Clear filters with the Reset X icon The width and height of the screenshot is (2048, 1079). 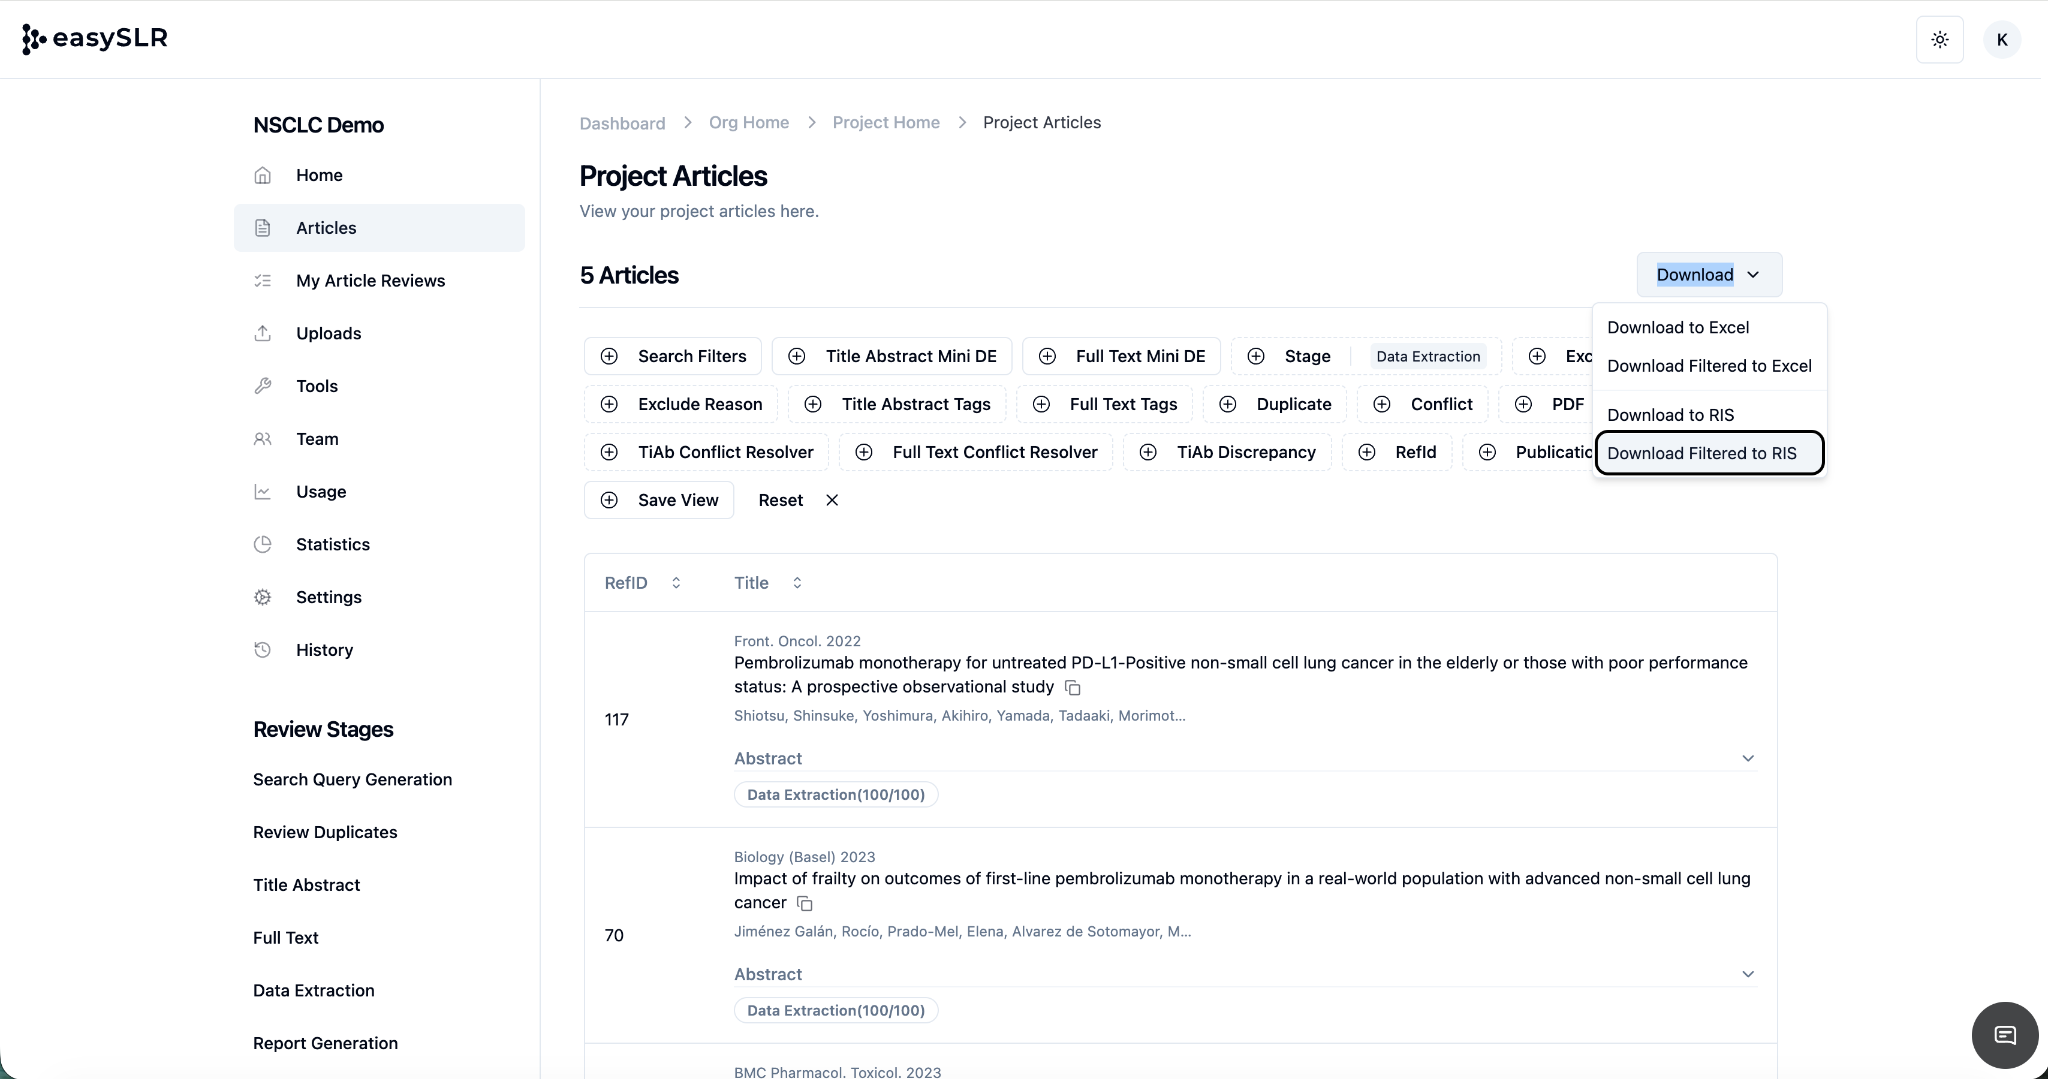point(832,500)
